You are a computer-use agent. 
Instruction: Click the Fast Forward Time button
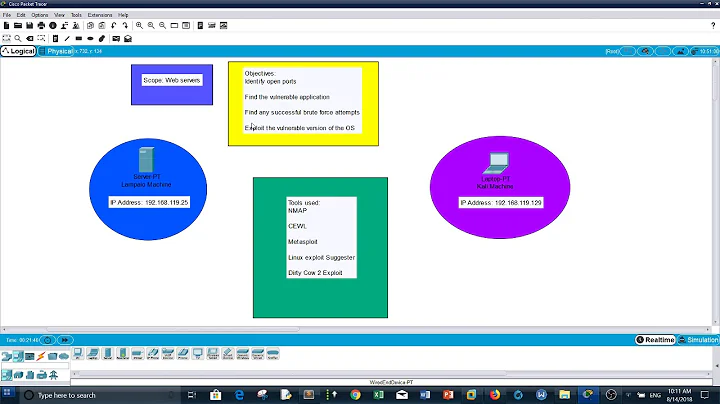pyautogui.click(x=65, y=340)
